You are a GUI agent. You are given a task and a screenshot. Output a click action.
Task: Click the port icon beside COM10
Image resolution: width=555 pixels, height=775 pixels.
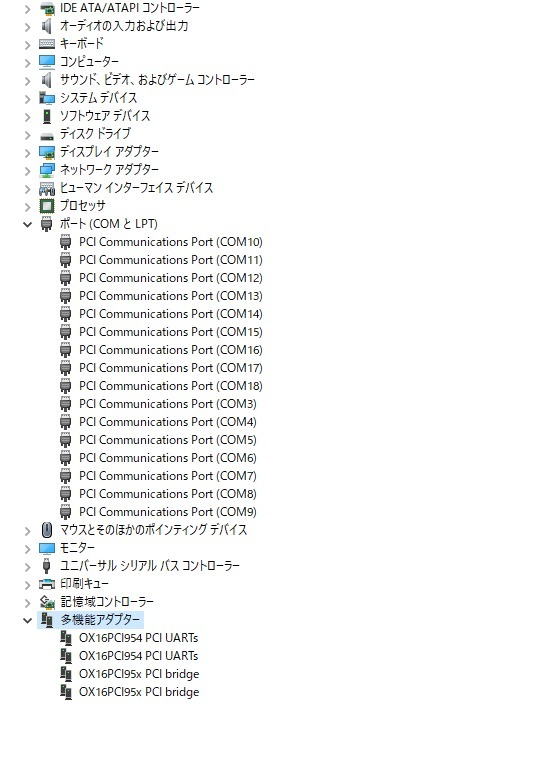66,242
